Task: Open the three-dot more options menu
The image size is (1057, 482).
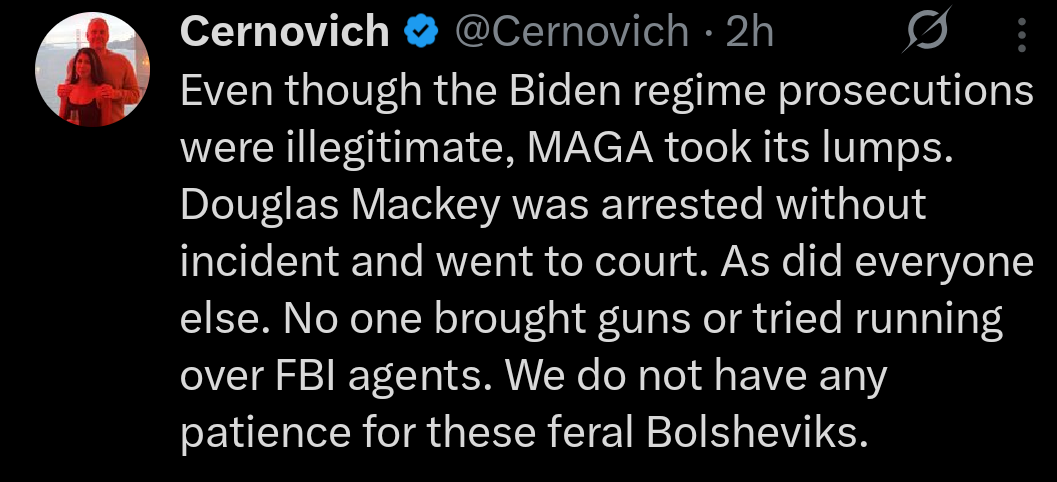Action: click(x=1021, y=36)
